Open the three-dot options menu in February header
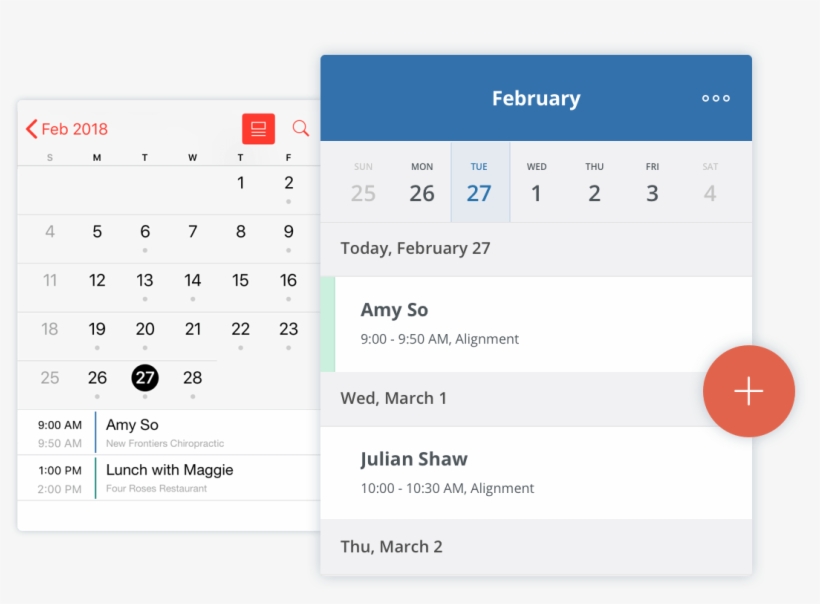This screenshot has height=604, width=820. pyautogui.click(x=716, y=98)
